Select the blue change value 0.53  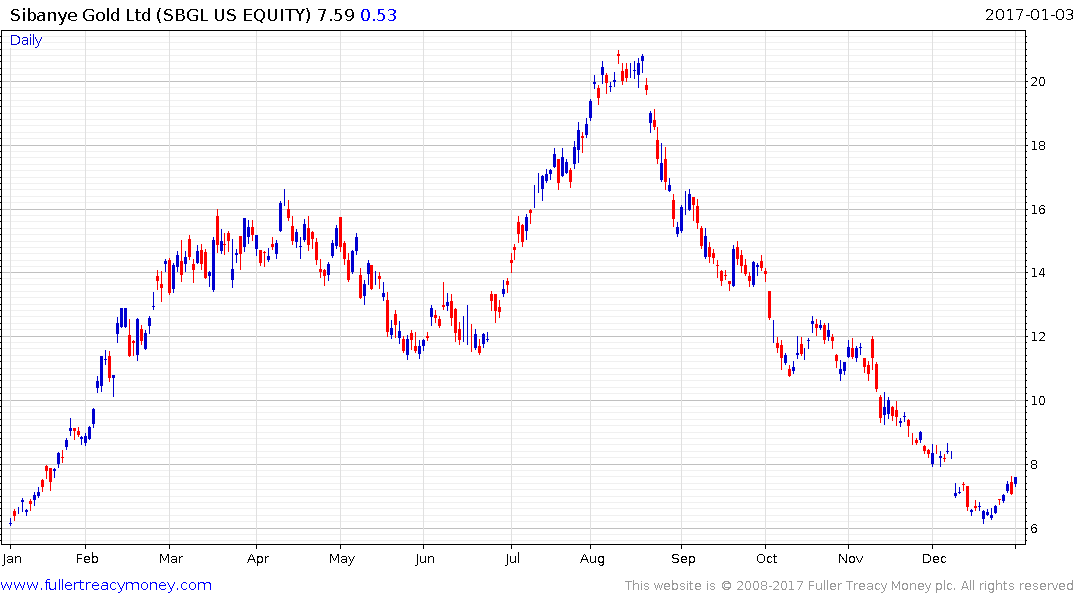(x=378, y=15)
